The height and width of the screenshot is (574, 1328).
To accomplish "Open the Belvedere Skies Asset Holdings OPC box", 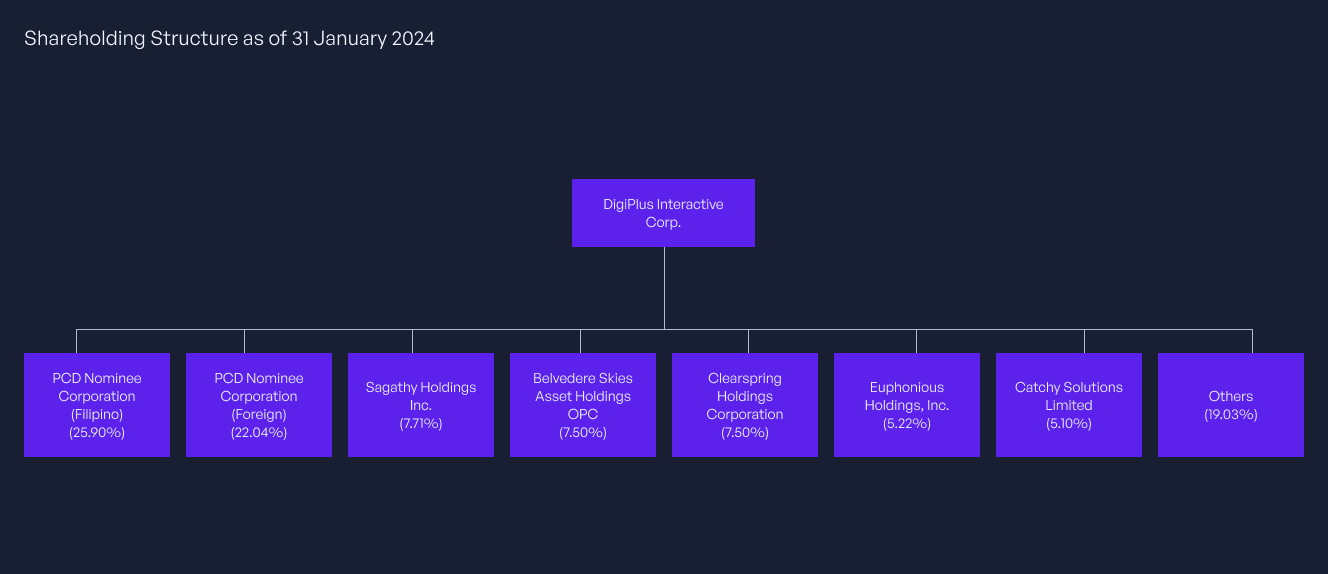I will point(583,405).
